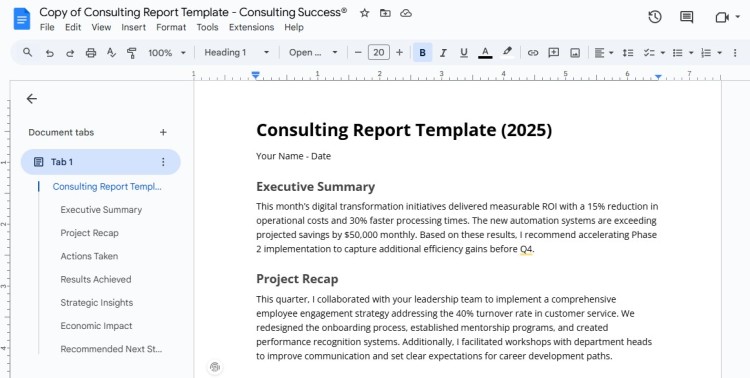750x378 pixels.
Task: Increase font size with plus
Action: [x=399, y=52]
